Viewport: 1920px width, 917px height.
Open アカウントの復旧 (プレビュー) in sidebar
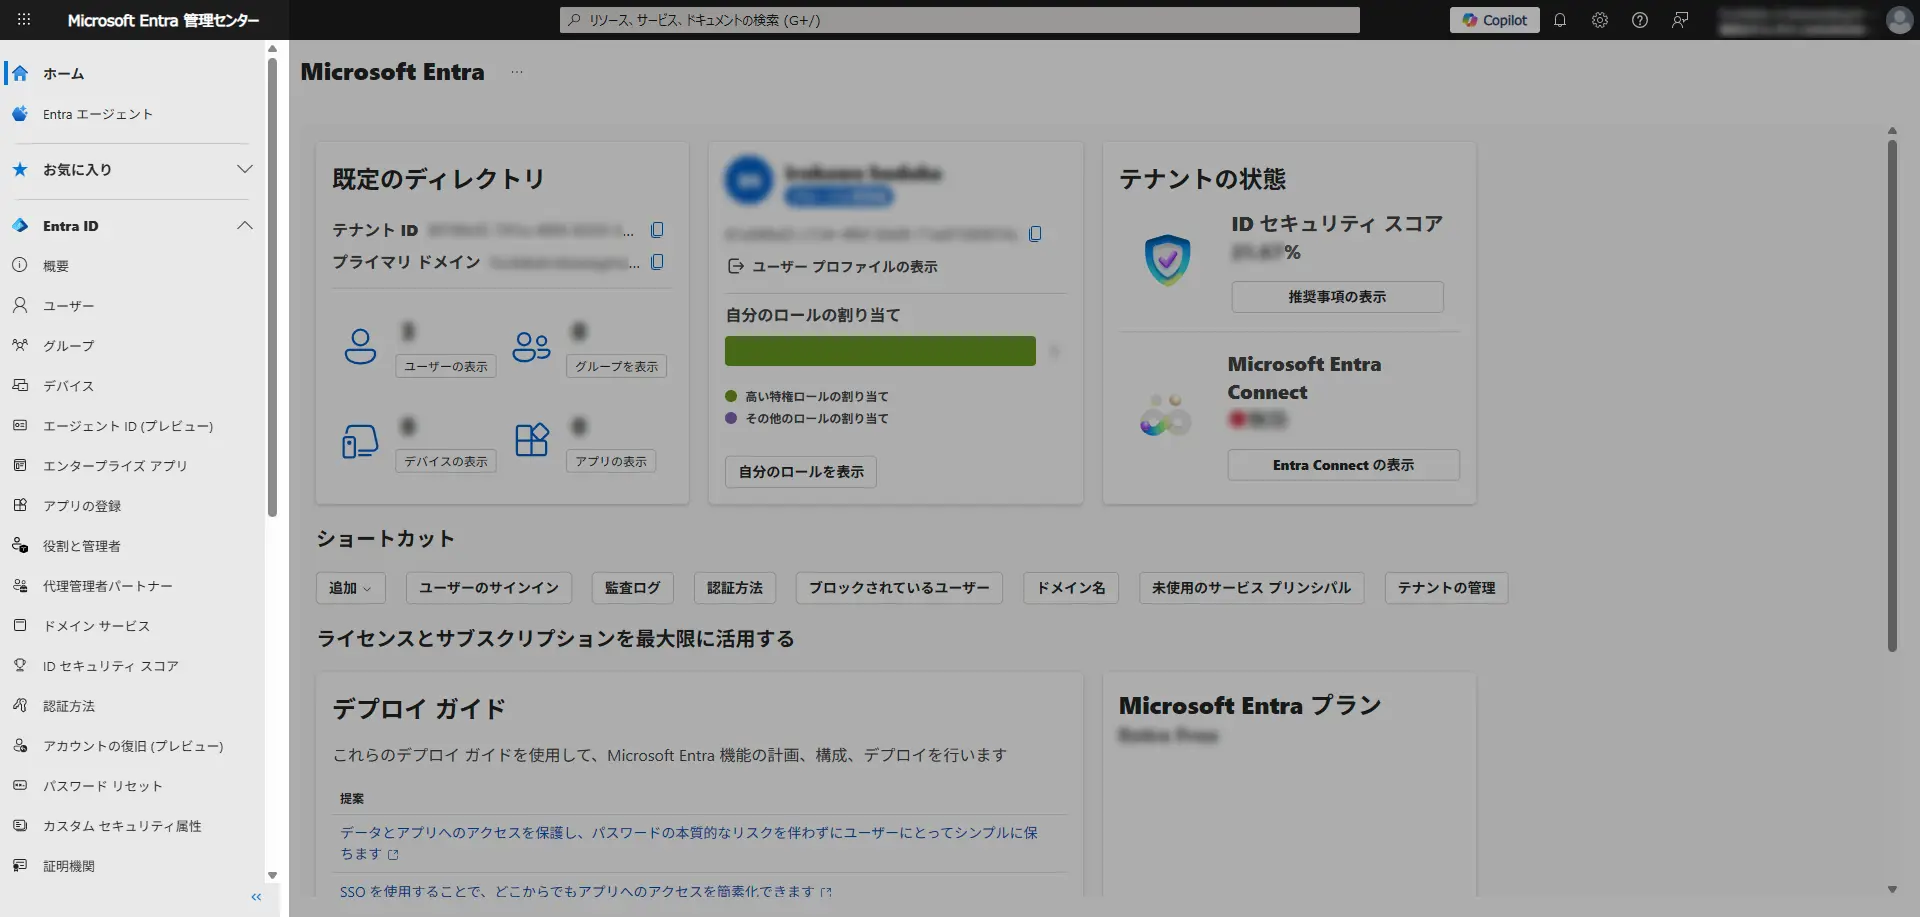click(134, 746)
